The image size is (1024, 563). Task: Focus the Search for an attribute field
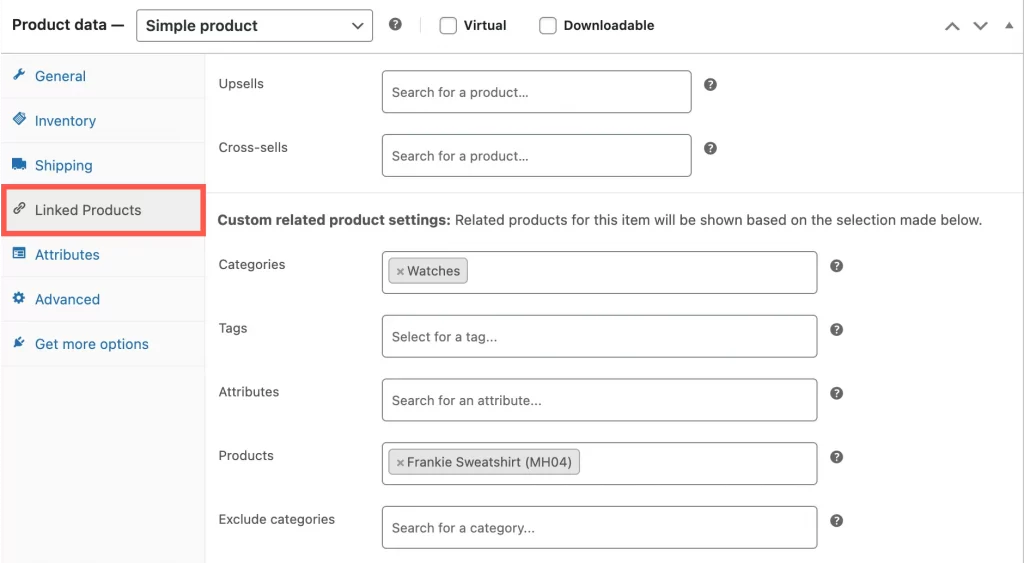coord(600,400)
